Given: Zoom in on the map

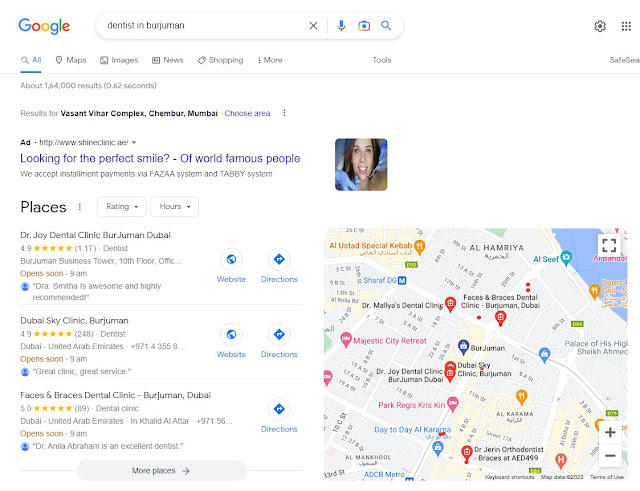Looking at the screenshot, I should click(610, 432).
